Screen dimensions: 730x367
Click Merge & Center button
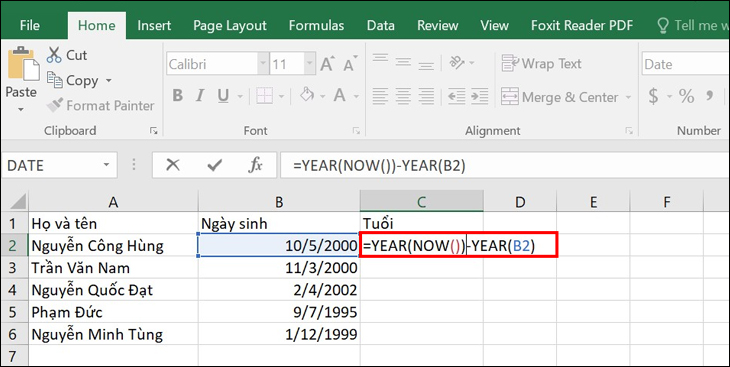(560, 97)
